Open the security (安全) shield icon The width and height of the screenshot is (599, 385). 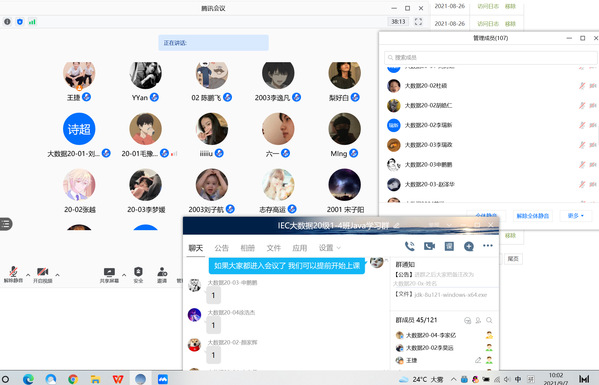(138, 275)
